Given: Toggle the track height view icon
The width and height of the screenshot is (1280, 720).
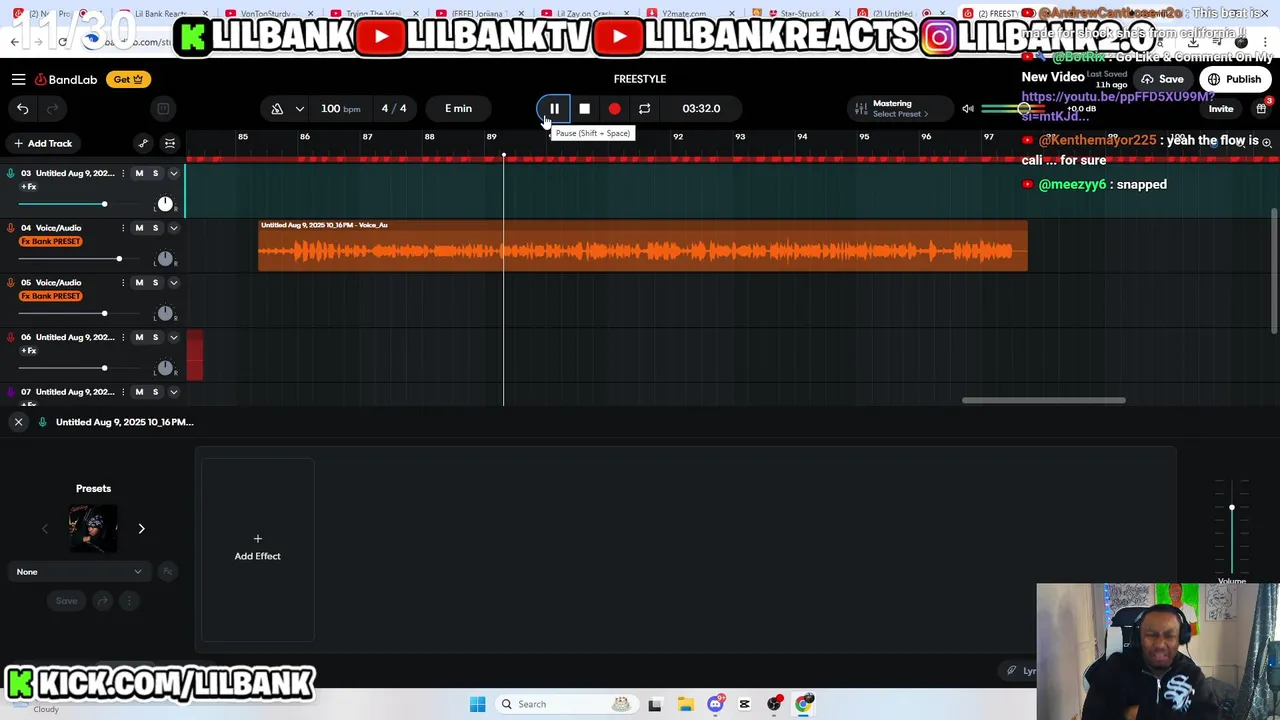Looking at the screenshot, I should (170, 143).
